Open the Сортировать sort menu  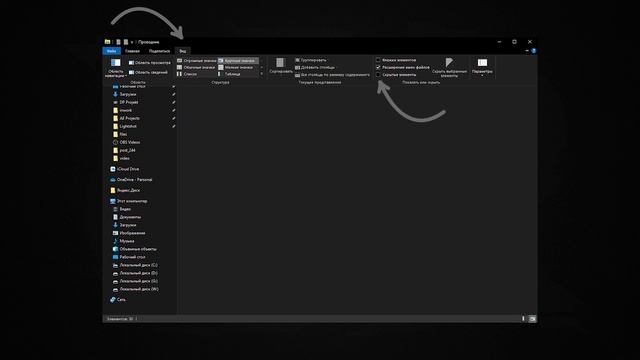pos(280,66)
